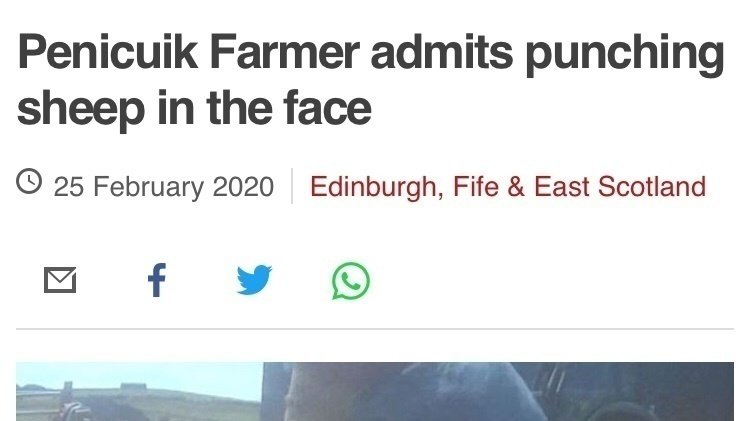Share the article via email envelope icon

(61, 282)
